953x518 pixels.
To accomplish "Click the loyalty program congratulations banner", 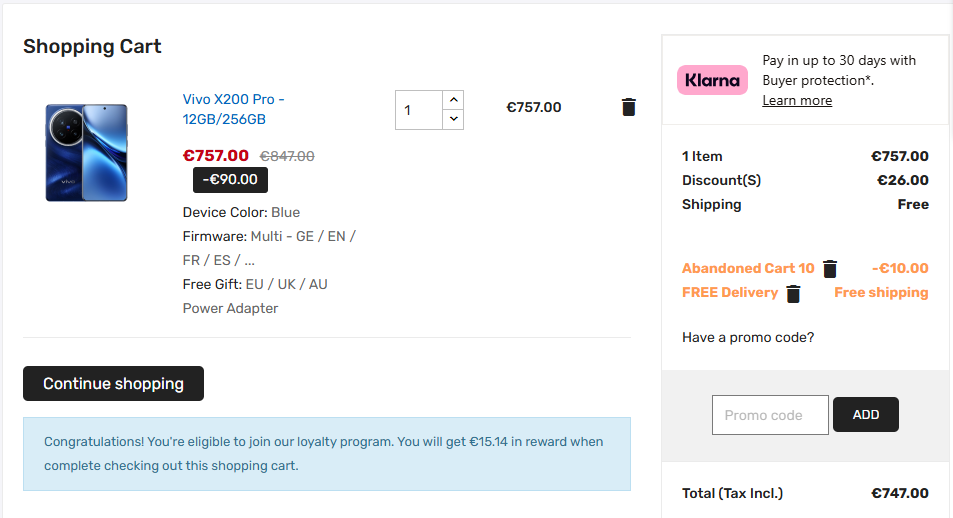I will tap(326, 454).
